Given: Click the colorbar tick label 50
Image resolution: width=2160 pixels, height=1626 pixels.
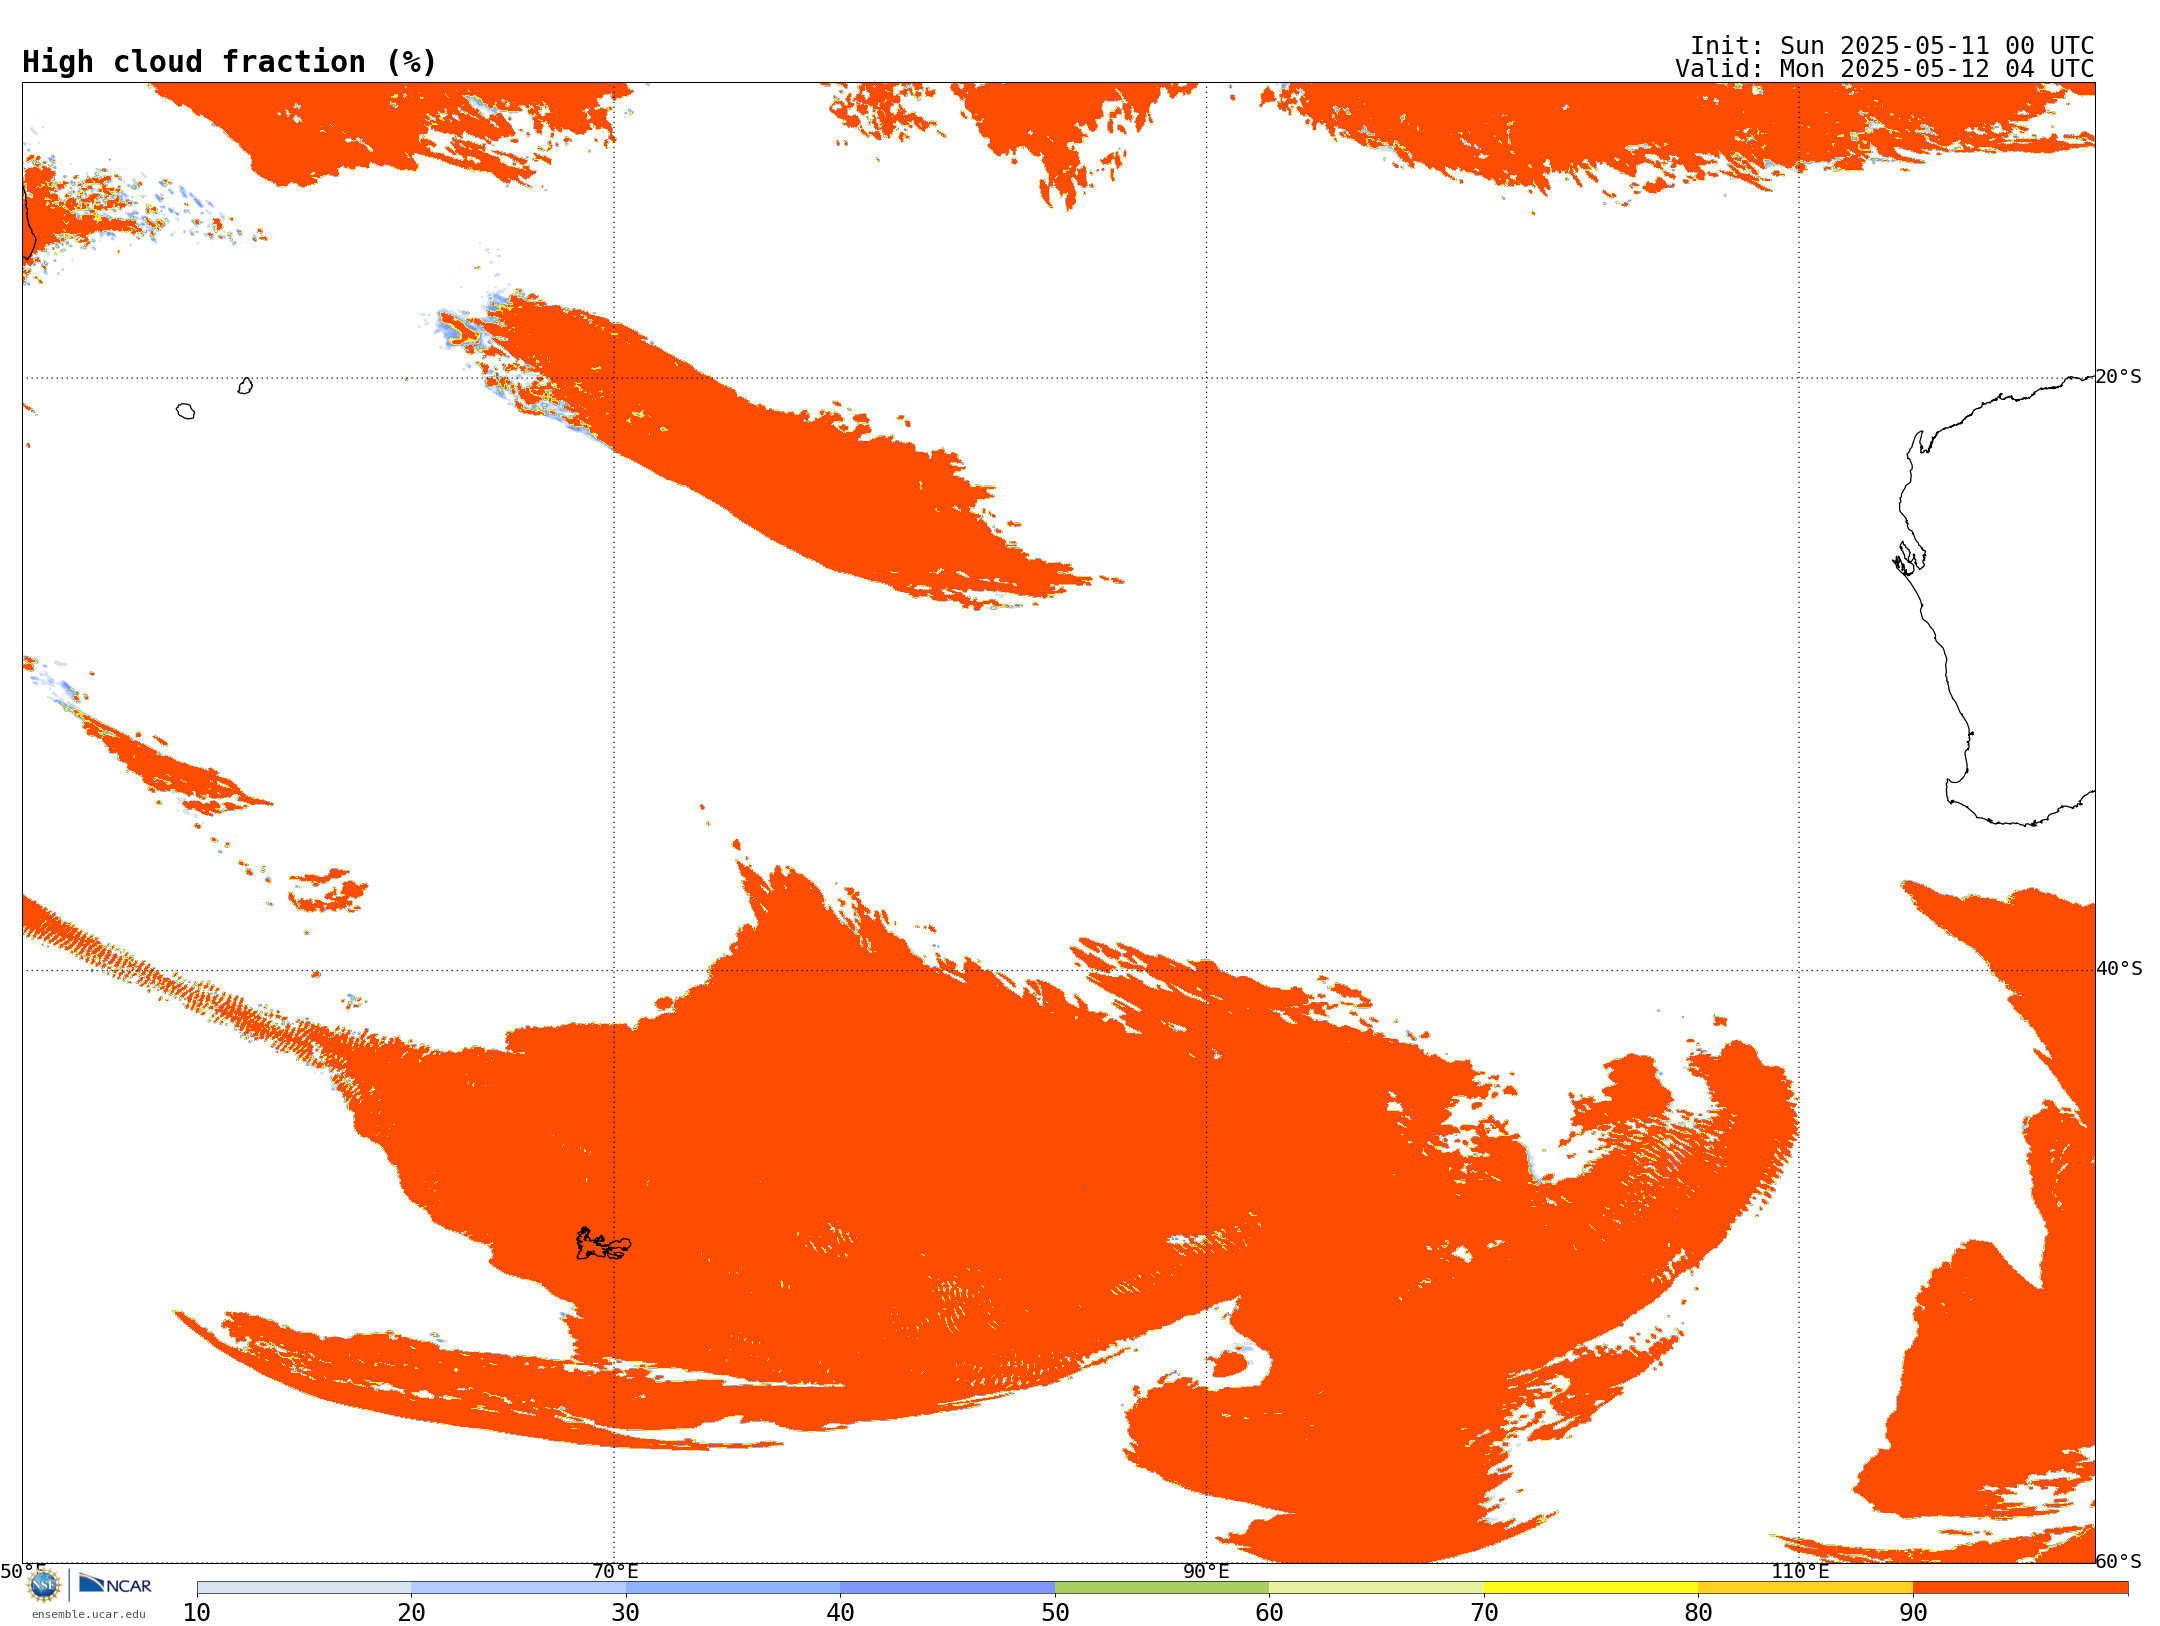Looking at the screenshot, I should [1055, 1613].
